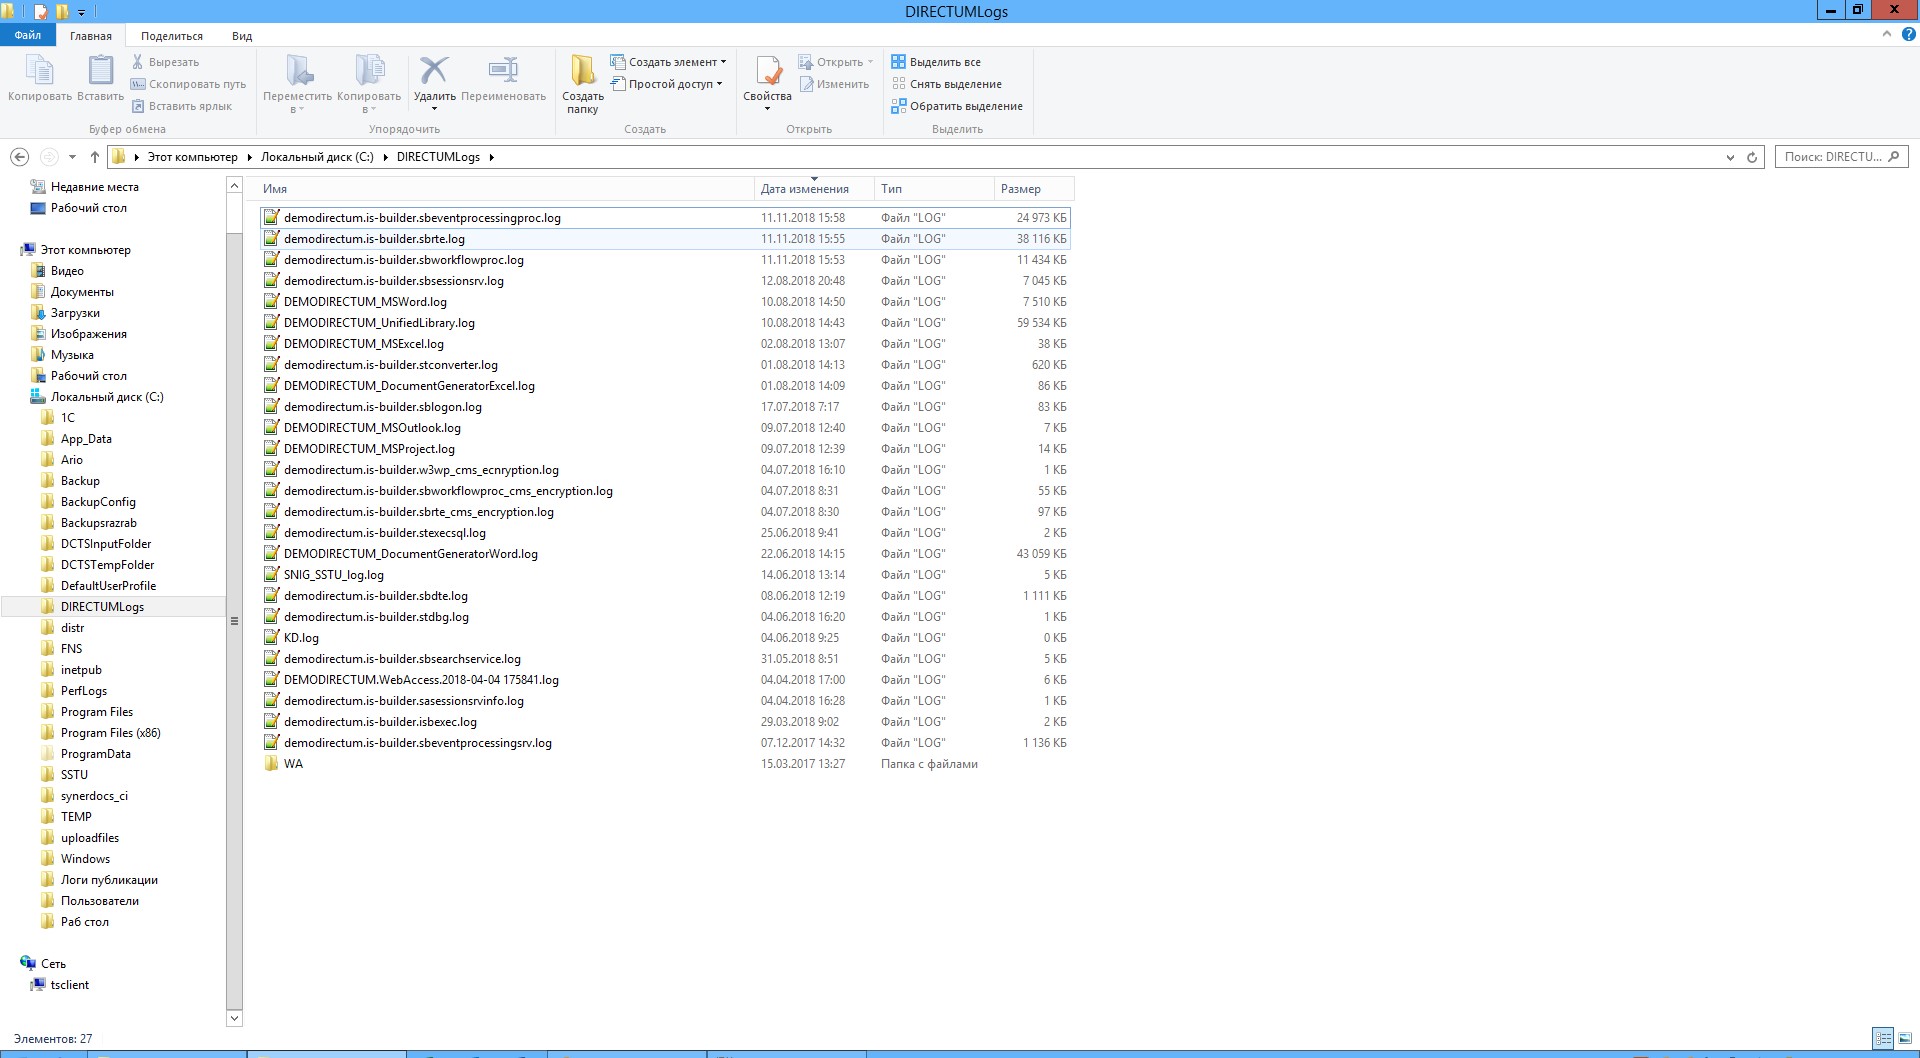The height and width of the screenshot is (1058, 1920).
Task: Select the WA folder icon
Action: (x=271, y=764)
